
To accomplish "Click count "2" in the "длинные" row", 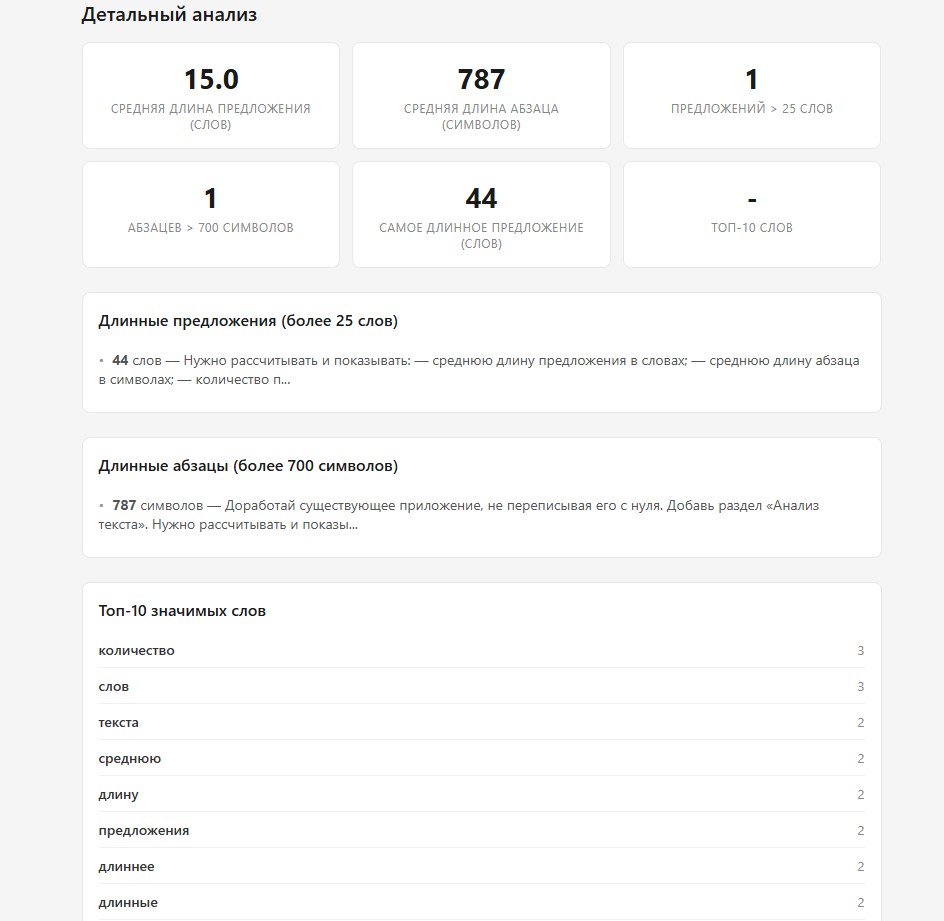I will click(861, 902).
